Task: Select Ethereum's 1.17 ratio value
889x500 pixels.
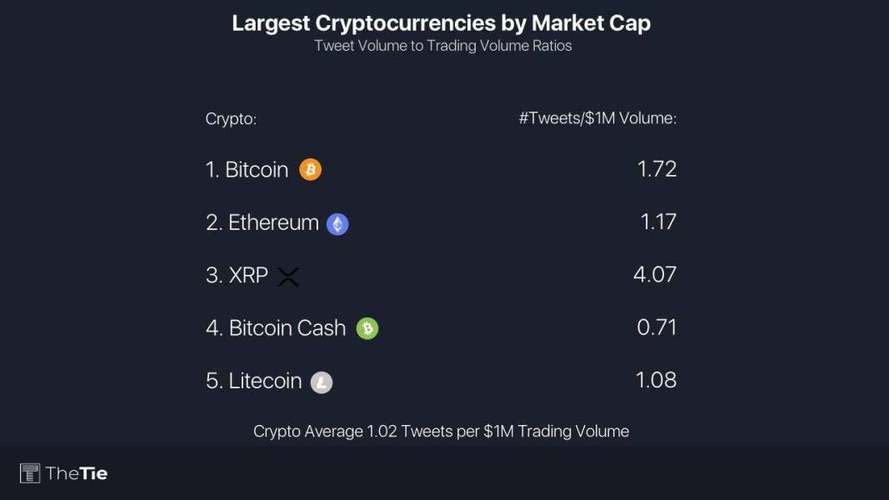Action: [658, 222]
